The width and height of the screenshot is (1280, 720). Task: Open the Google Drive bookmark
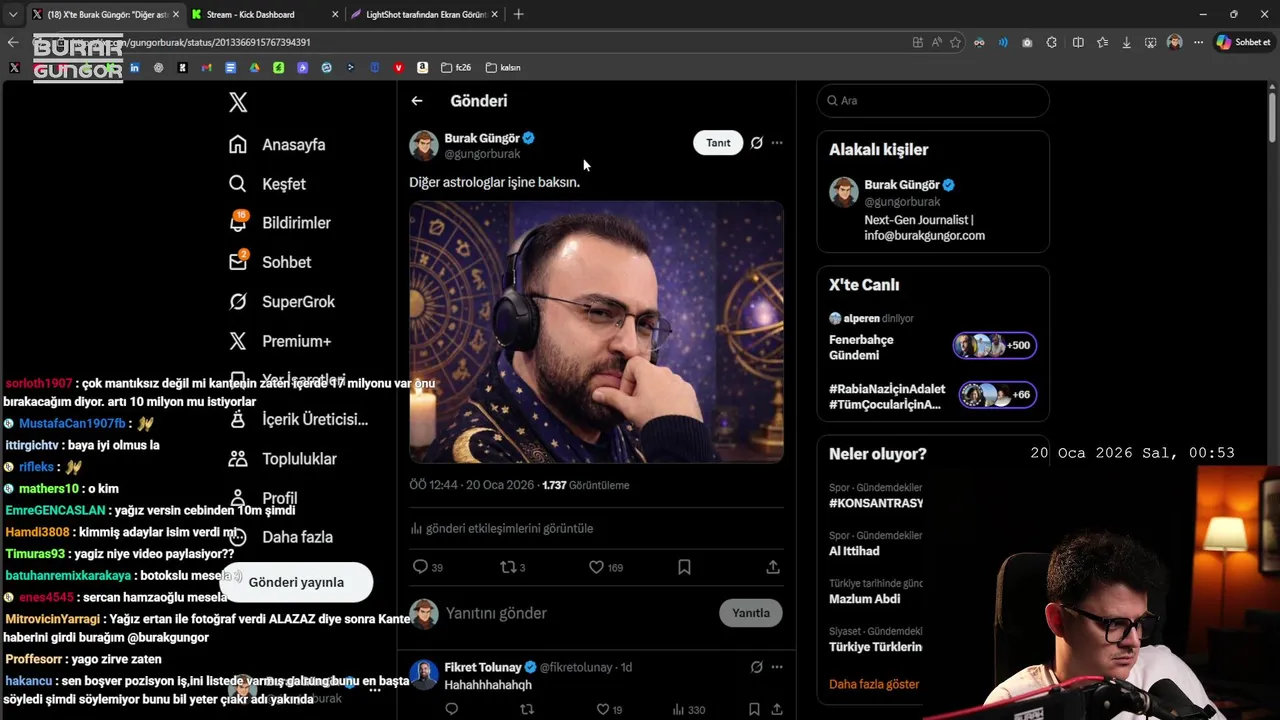(254, 67)
